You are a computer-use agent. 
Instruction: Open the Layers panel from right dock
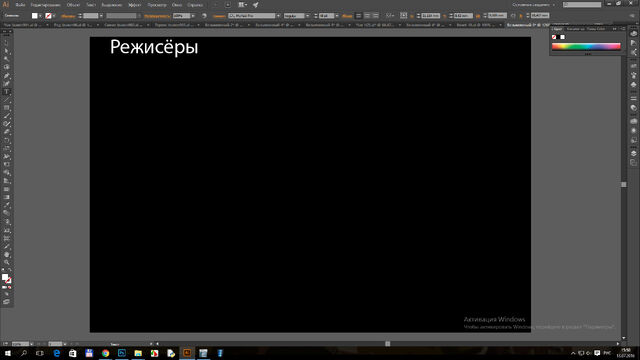tap(633, 153)
